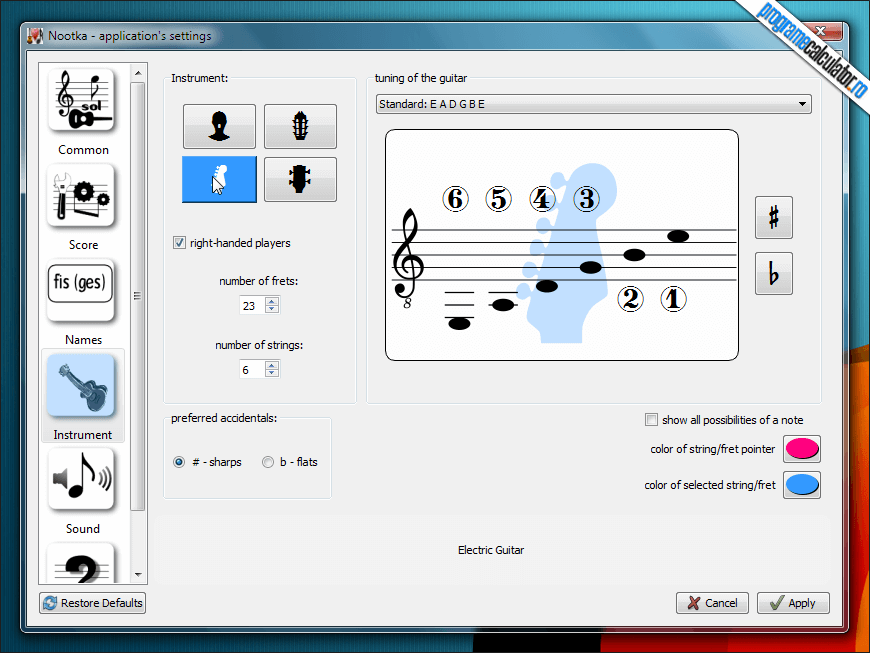Click the number of frets field
Image resolution: width=870 pixels, height=653 pixels.
(252, 305)
